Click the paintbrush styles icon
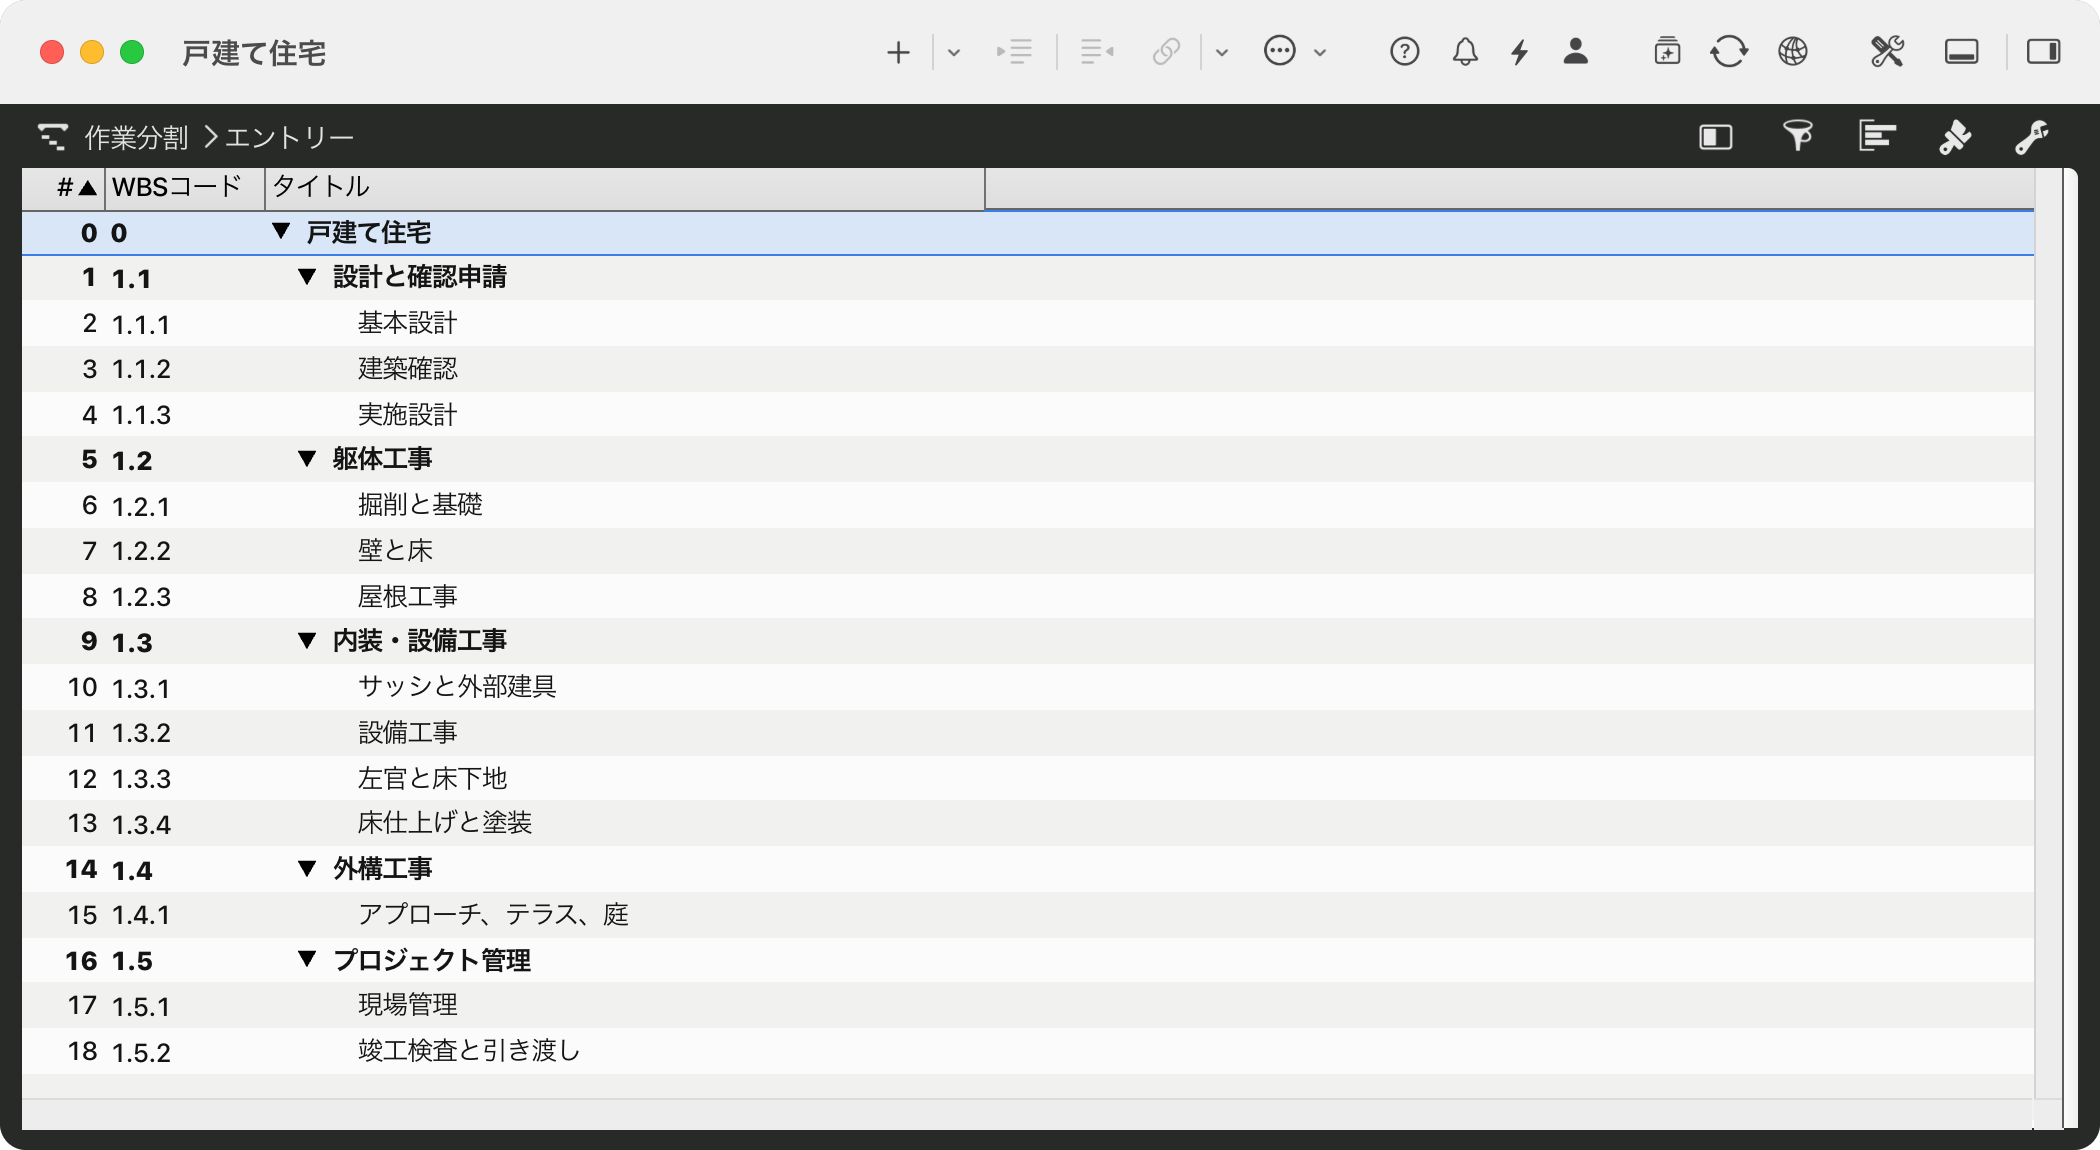The height and width of the screenshot is (1150, 2100). click(x=1955, y=137)
